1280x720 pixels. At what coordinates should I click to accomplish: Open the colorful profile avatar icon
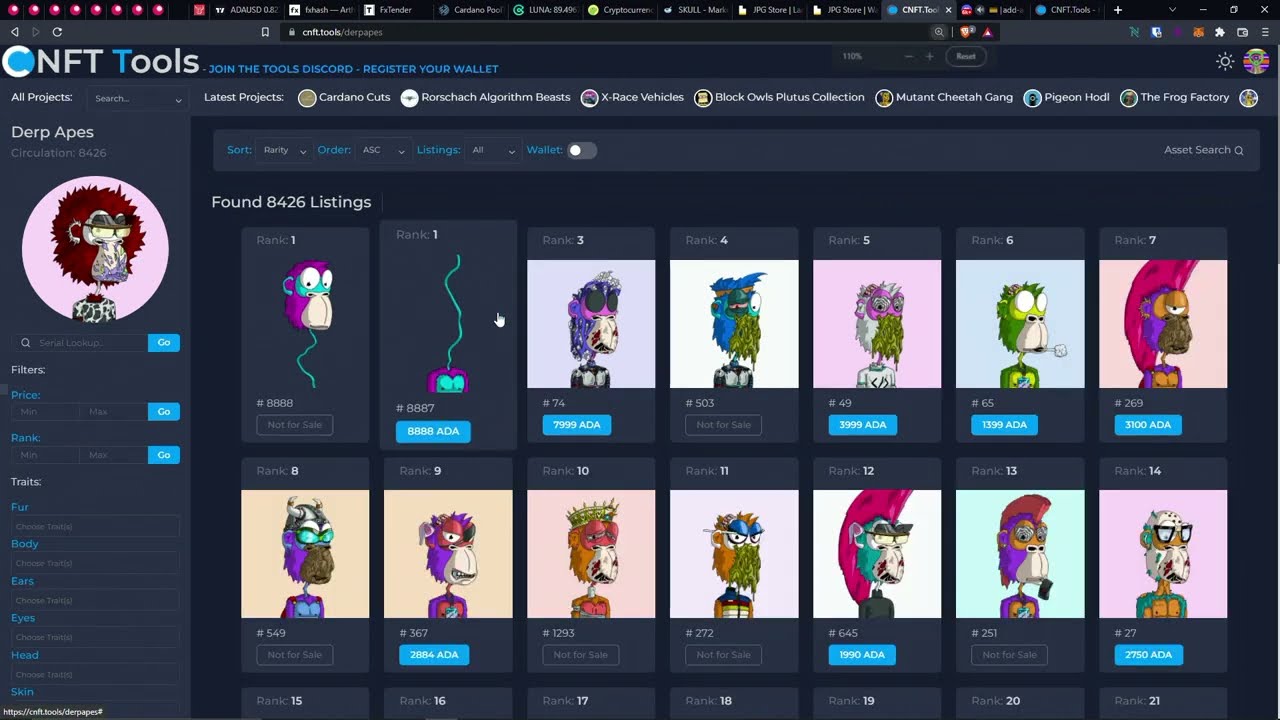click(1256, 62)
